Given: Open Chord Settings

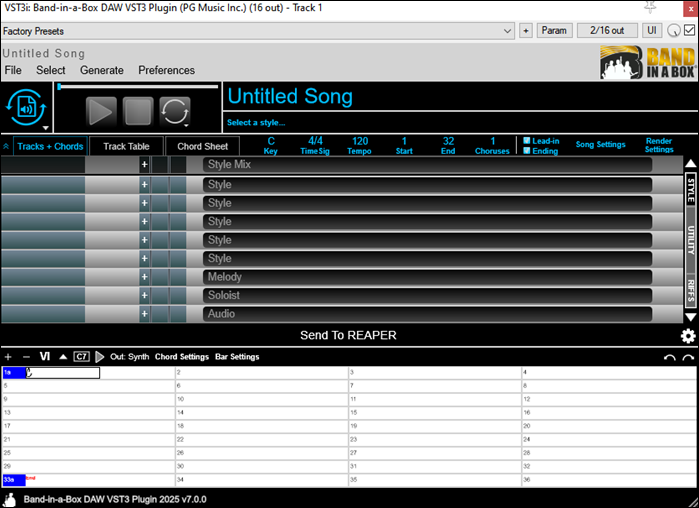Looking at the screenshot, I should tap(182, 356).
